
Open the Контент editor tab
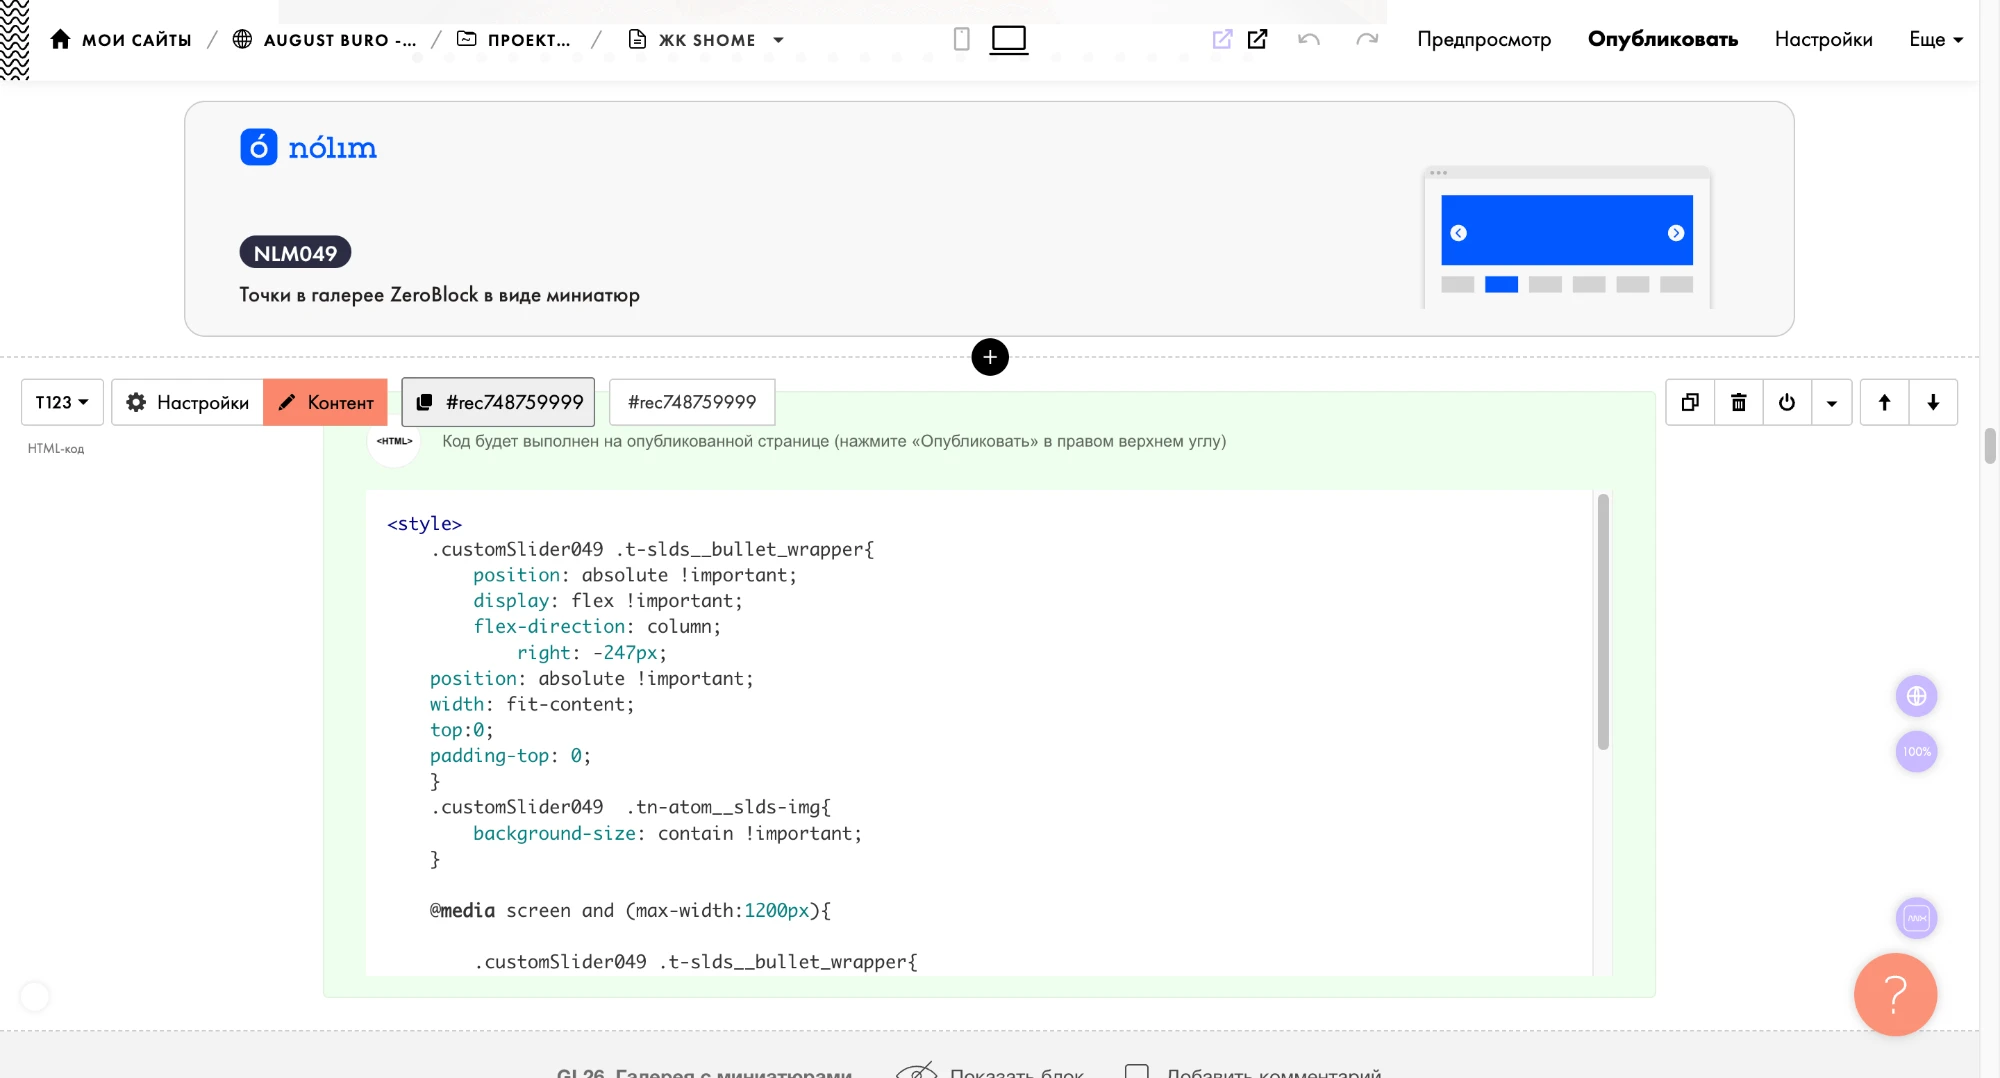click(x=325, y=402)
